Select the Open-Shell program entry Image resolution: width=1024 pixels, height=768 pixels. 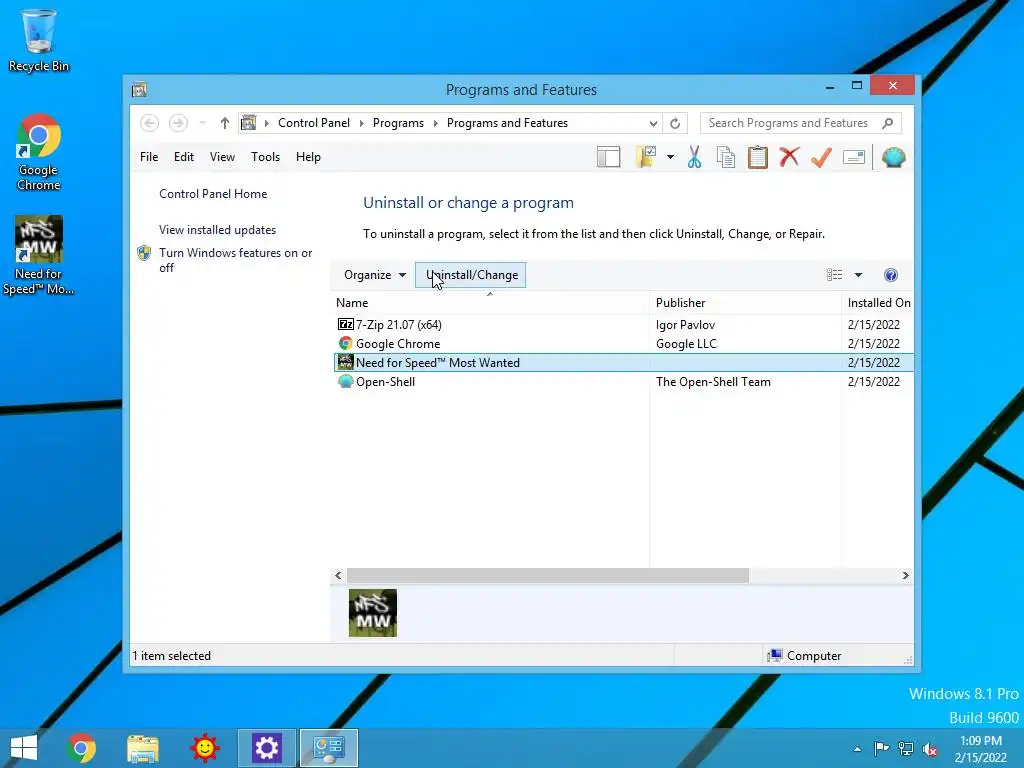tap(623, 381)
